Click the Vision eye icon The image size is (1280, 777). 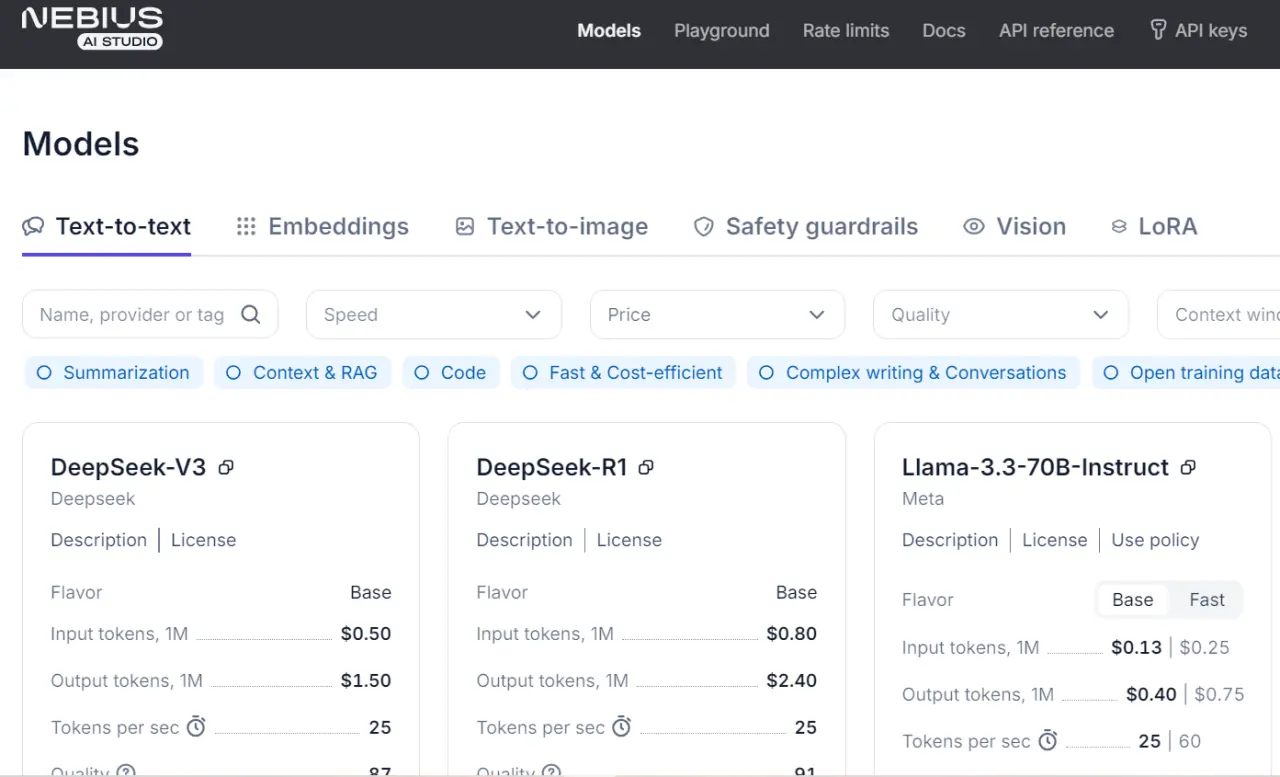[x=974, y=227]
